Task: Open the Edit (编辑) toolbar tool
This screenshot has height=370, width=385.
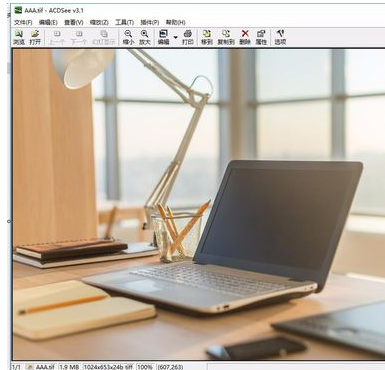Action: pyautogui.click(x=163, y=37)
